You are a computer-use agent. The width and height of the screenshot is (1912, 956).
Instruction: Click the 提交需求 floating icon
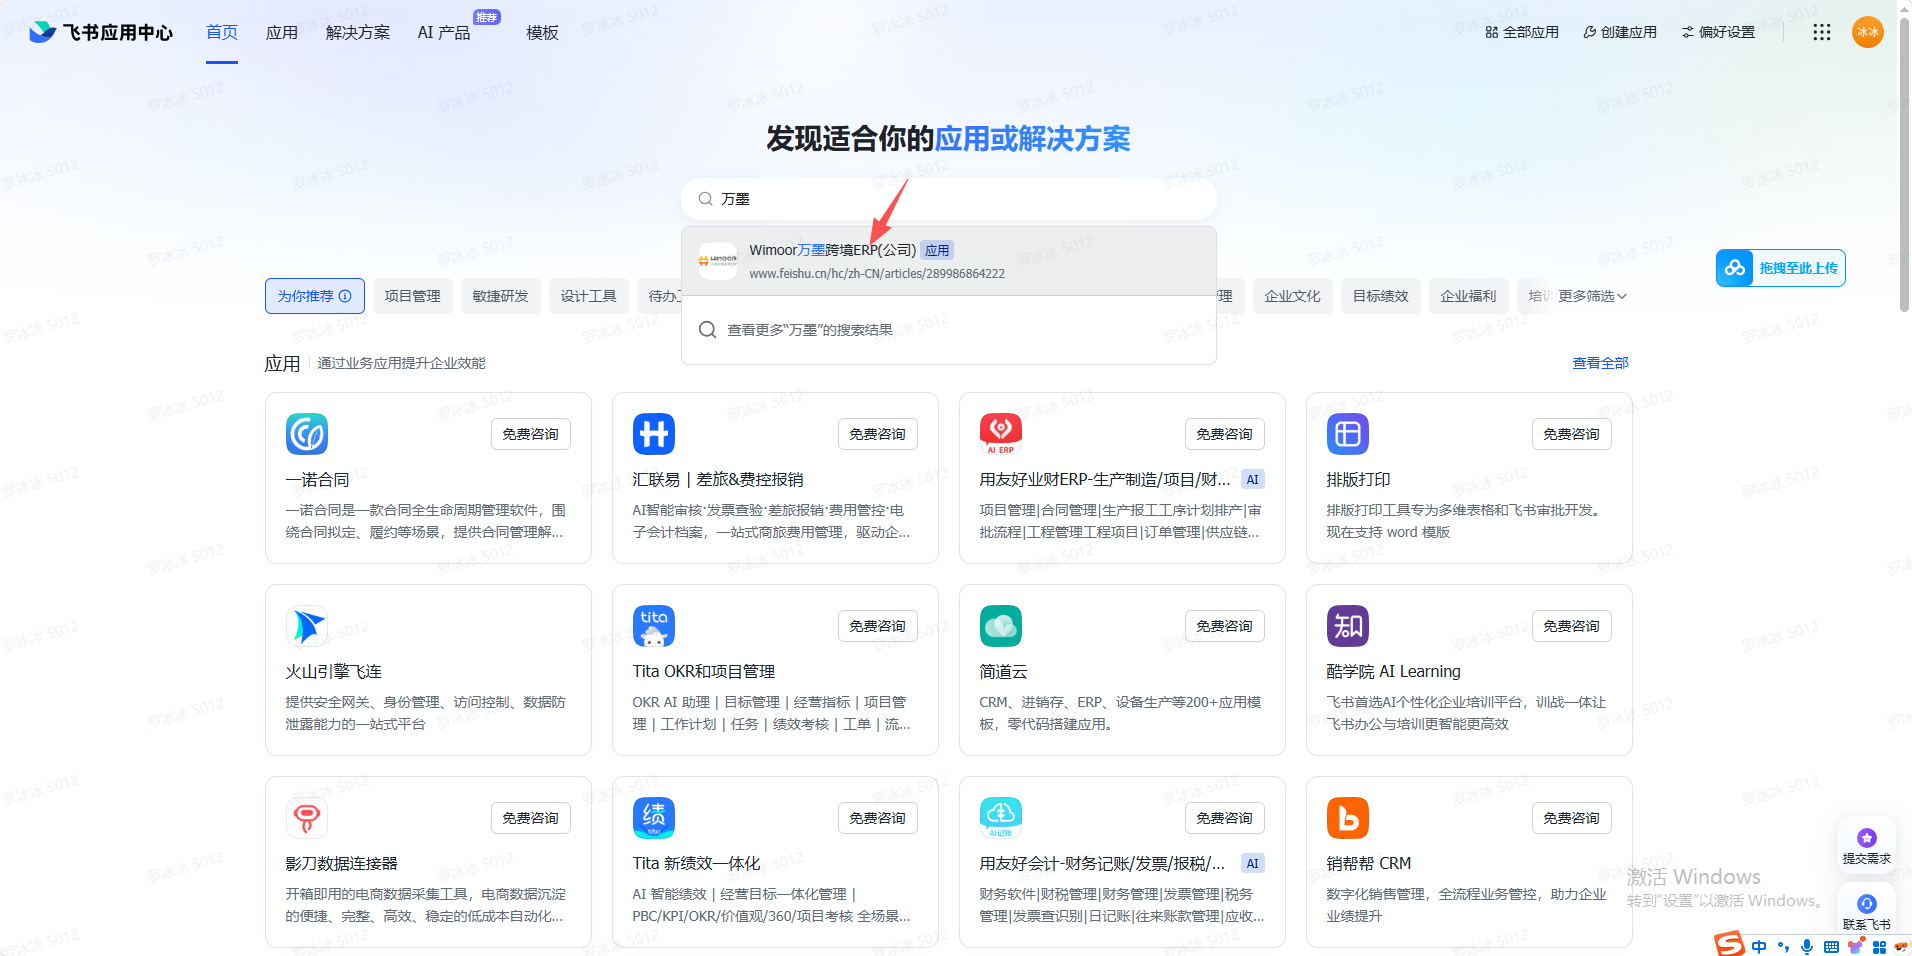(x=1866, y=844)
